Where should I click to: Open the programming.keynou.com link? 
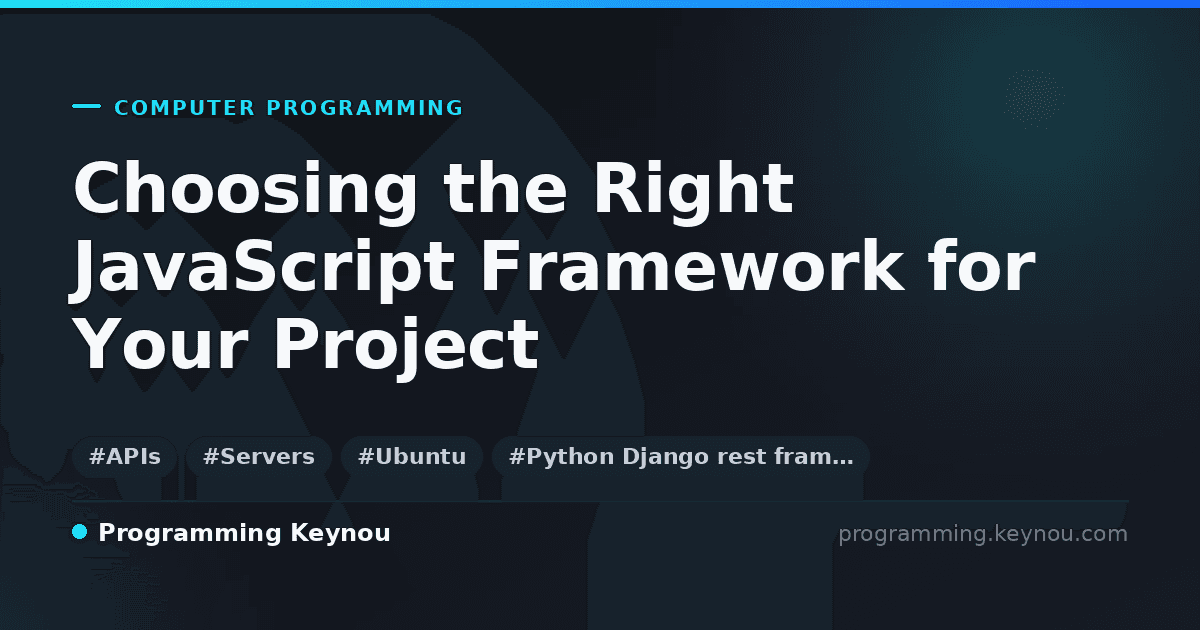pos(983,534)
